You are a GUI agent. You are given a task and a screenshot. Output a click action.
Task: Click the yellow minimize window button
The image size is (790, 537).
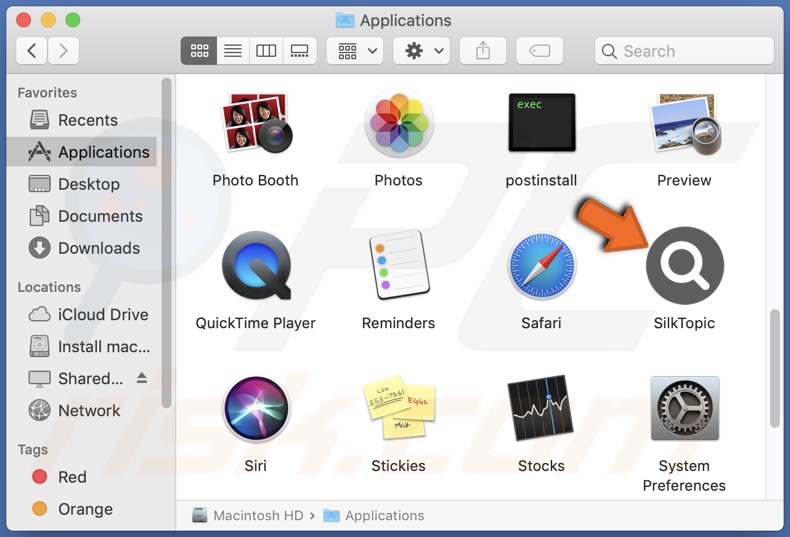48,20
